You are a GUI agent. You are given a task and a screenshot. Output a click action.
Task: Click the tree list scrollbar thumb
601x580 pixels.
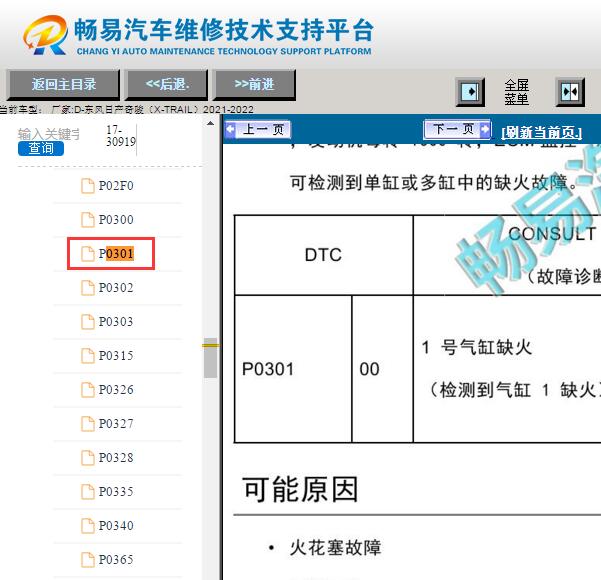click(x=210, y=358)
